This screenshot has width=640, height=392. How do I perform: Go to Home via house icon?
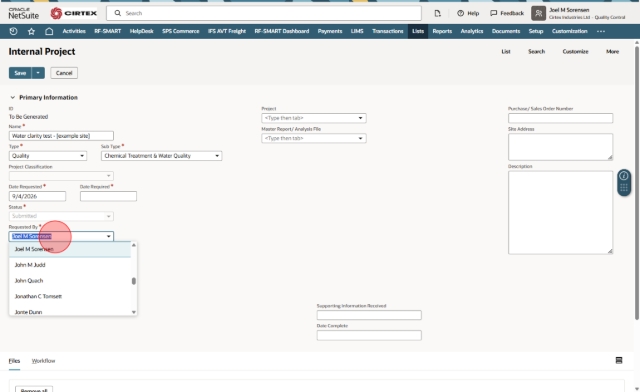point(49,31)
